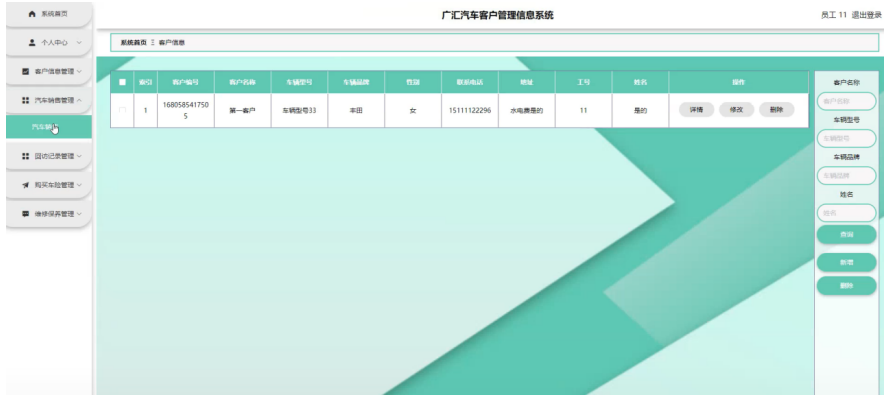Screen dimensions: 889x395
Task: Click the green 查询 search button
Action: [x=846, y=234]
